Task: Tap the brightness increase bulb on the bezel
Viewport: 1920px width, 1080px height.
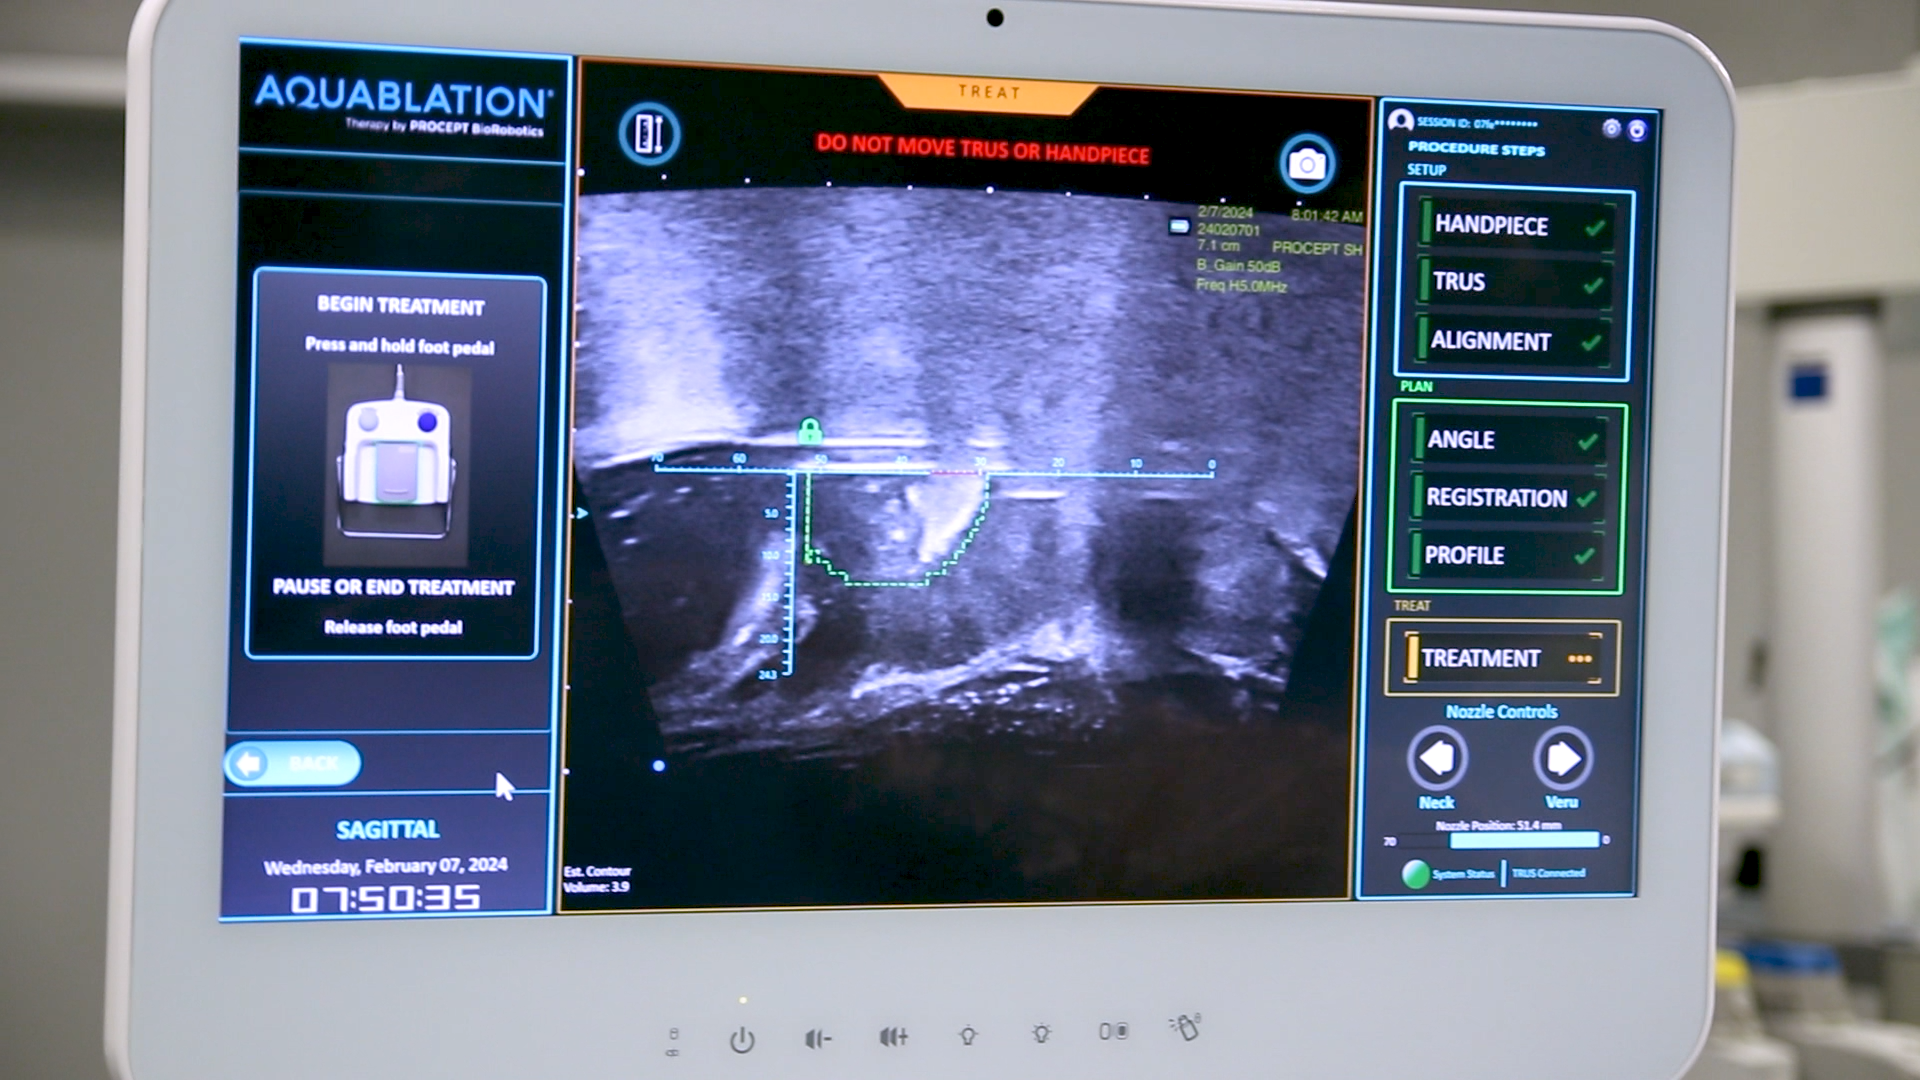Action: 1041,1033
